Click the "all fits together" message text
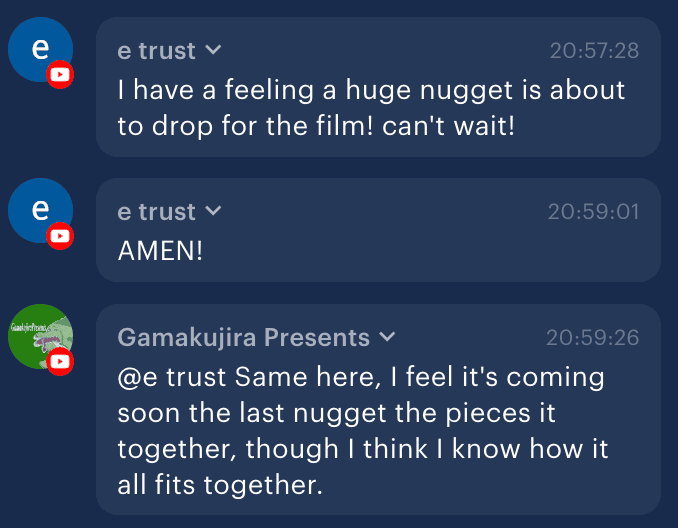The width and height of the screenshot is (678, 528). point(218,486)
